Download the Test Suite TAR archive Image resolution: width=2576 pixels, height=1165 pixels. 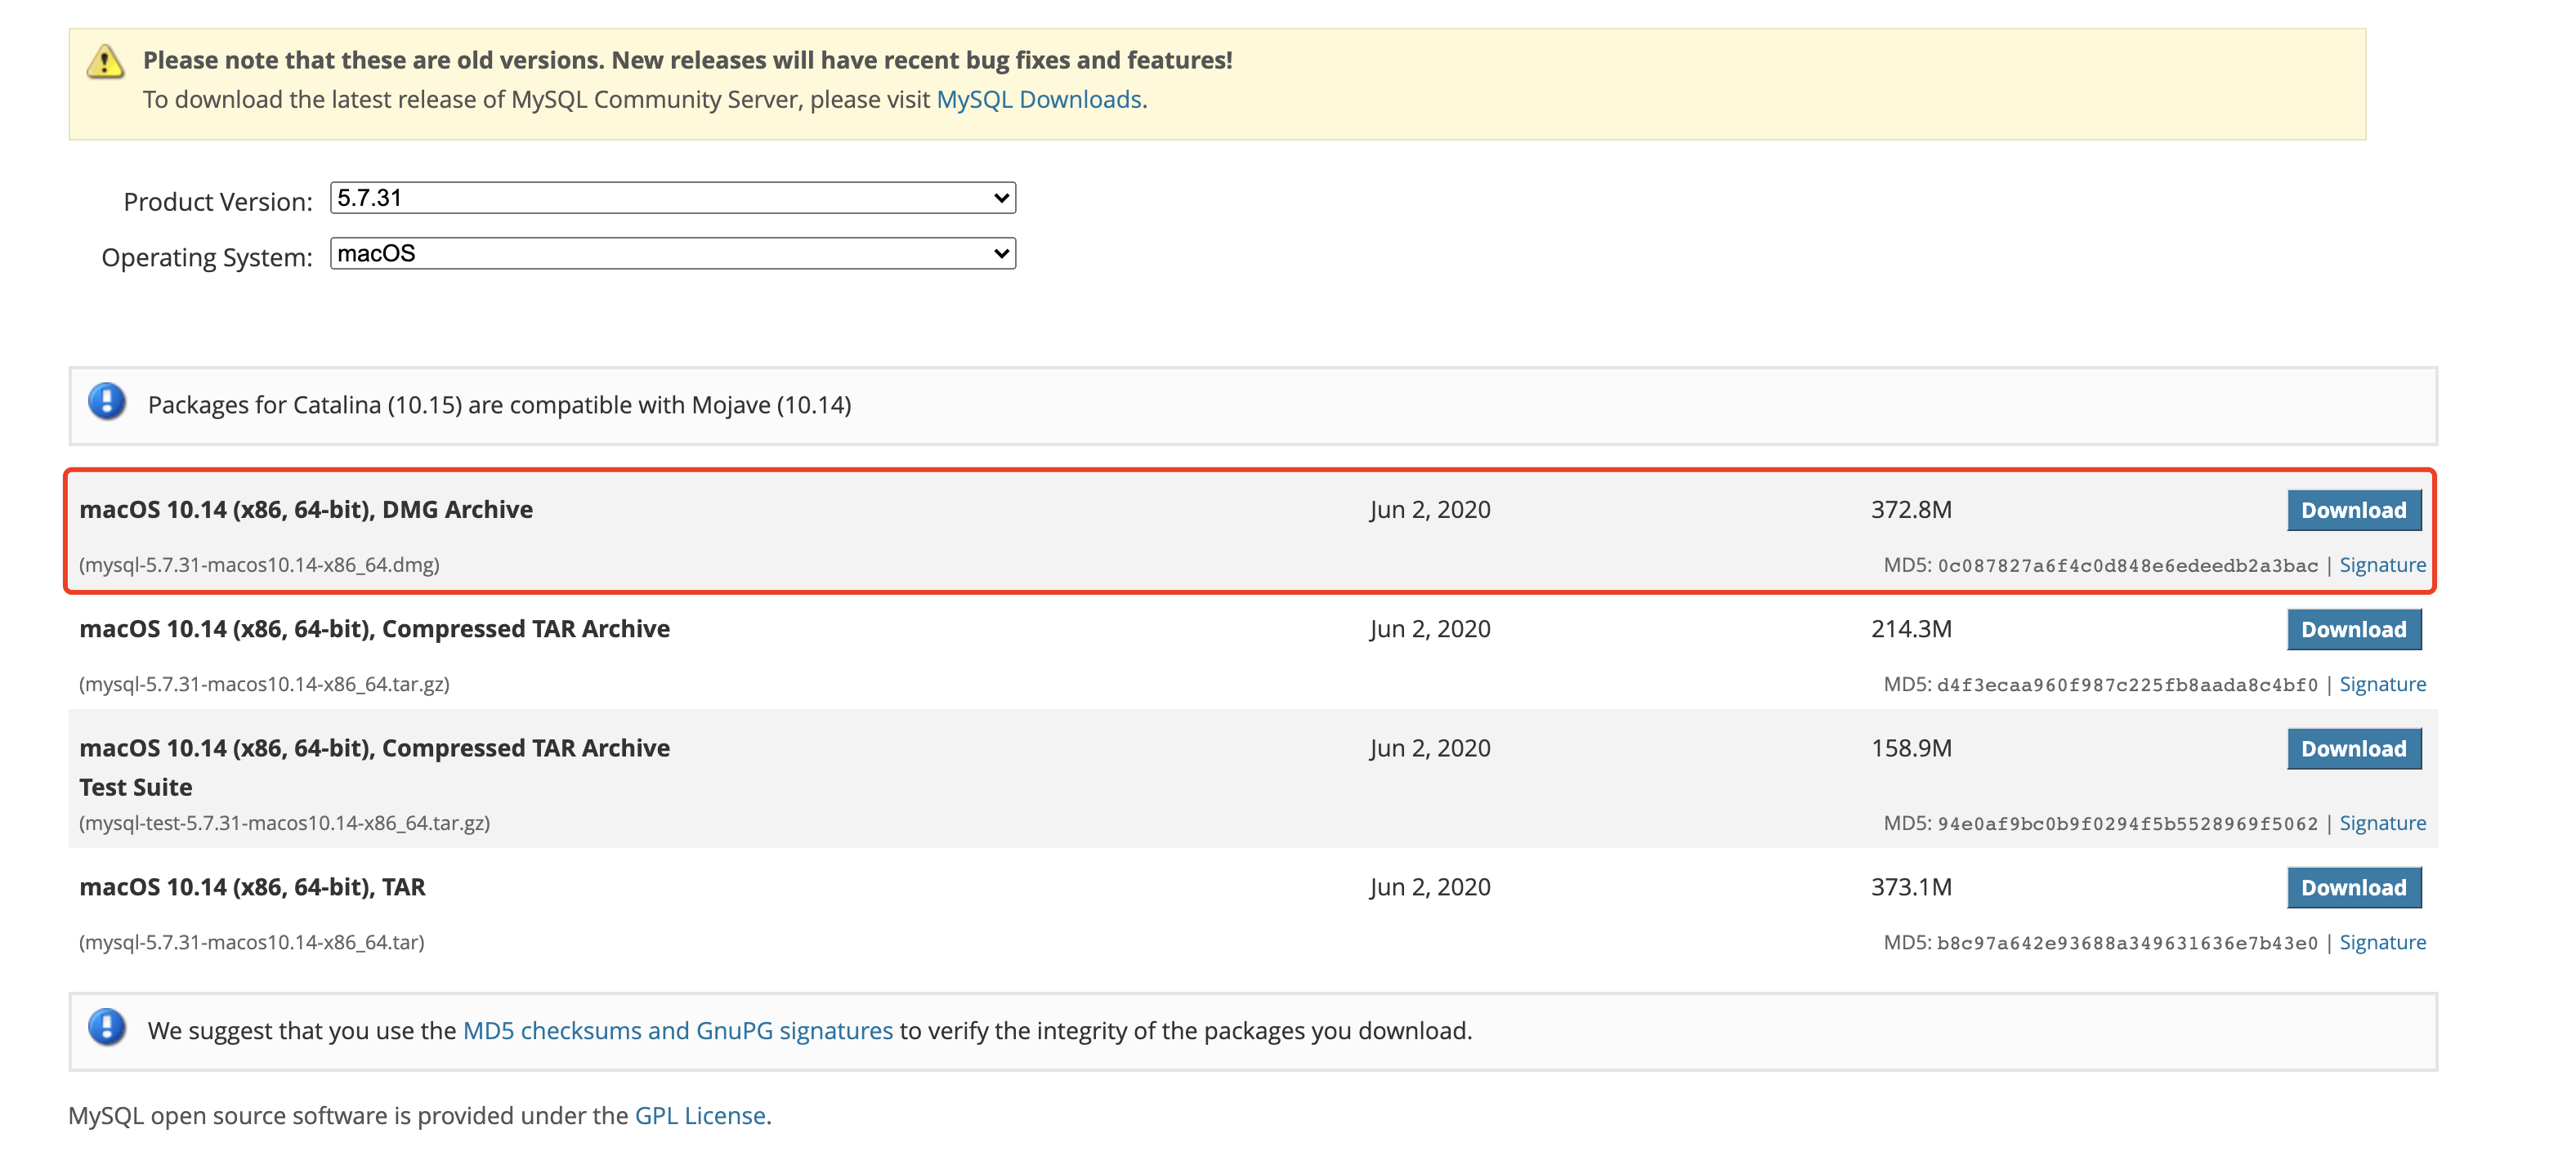(x=2353, y=748)
